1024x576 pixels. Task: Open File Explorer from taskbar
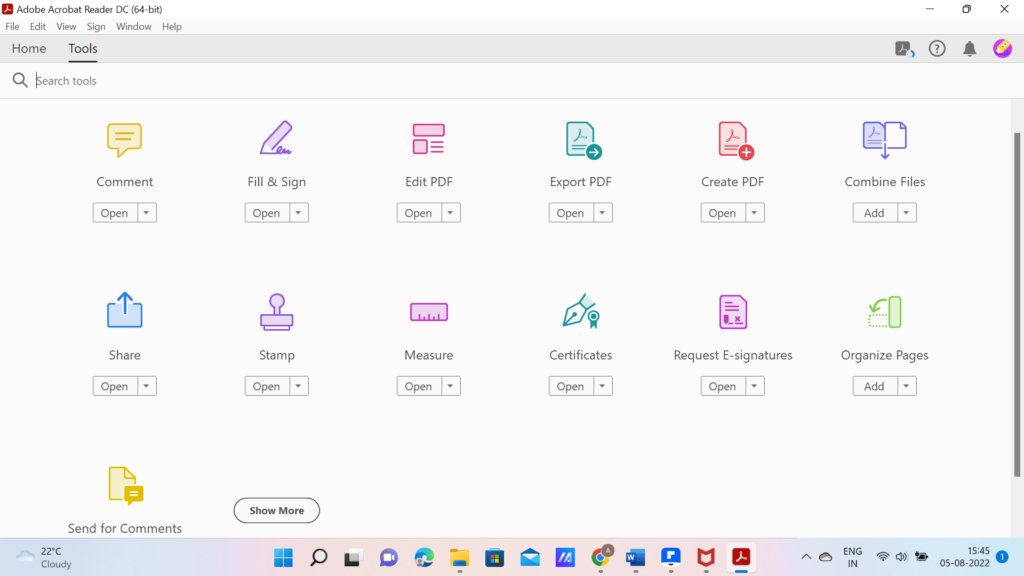point(460,558)
